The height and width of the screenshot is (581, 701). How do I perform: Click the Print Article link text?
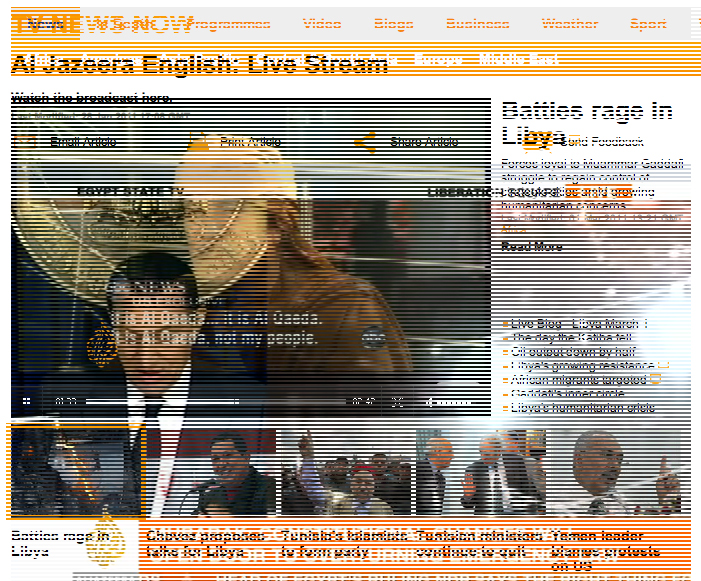tap(250, 142)
